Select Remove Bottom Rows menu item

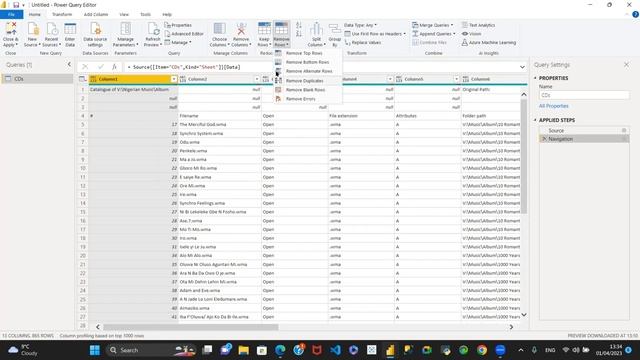click(307, 62)
